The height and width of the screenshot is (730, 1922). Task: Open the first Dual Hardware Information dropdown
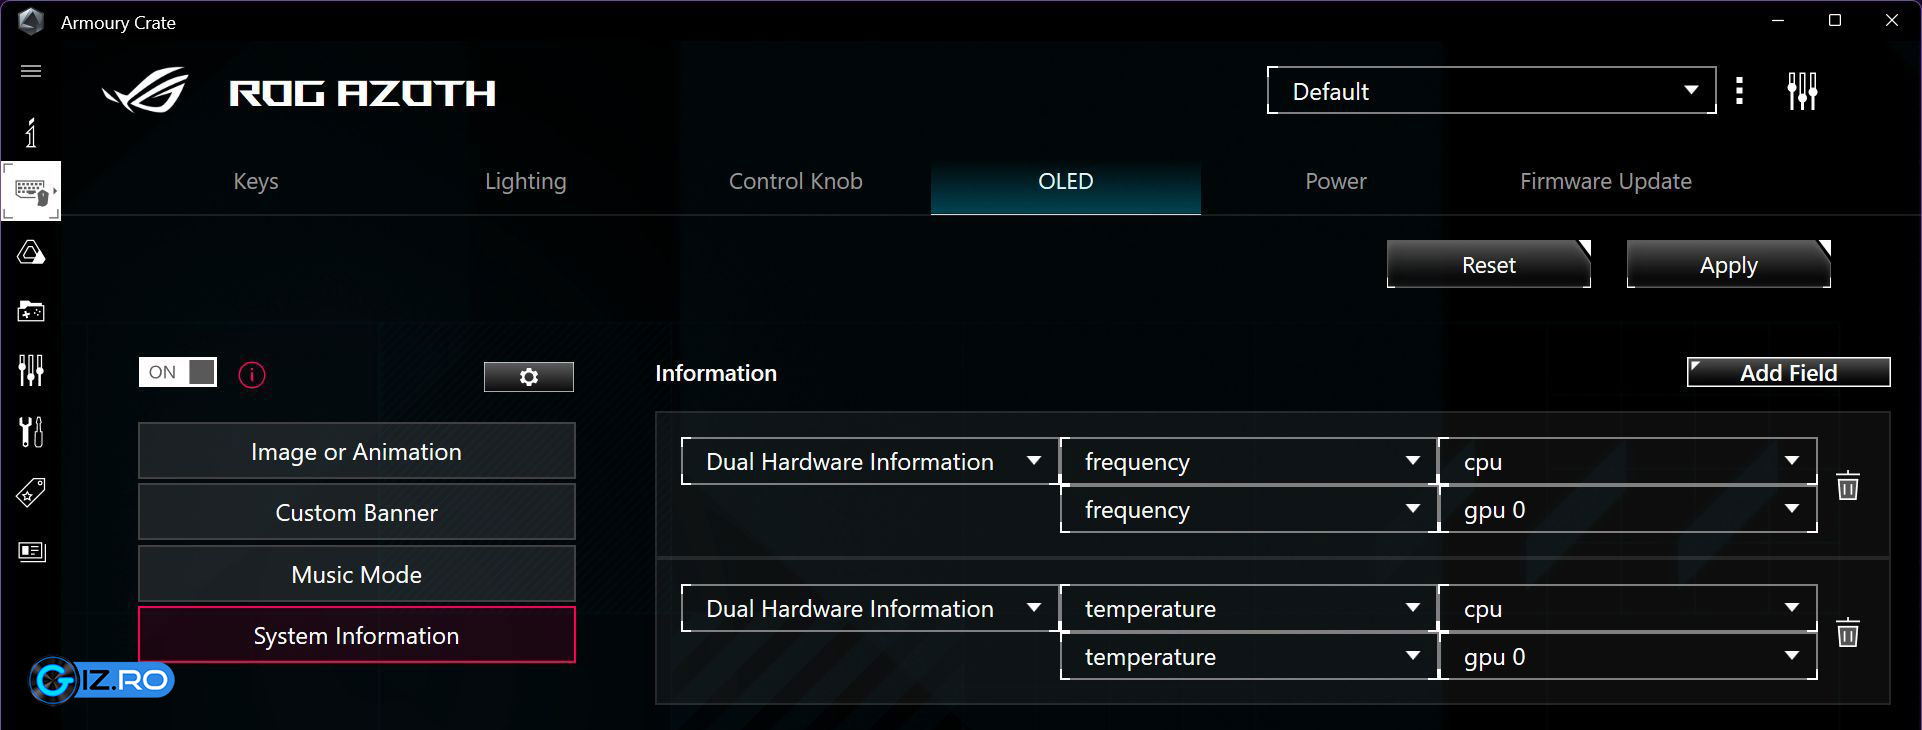tap(869, 462)
